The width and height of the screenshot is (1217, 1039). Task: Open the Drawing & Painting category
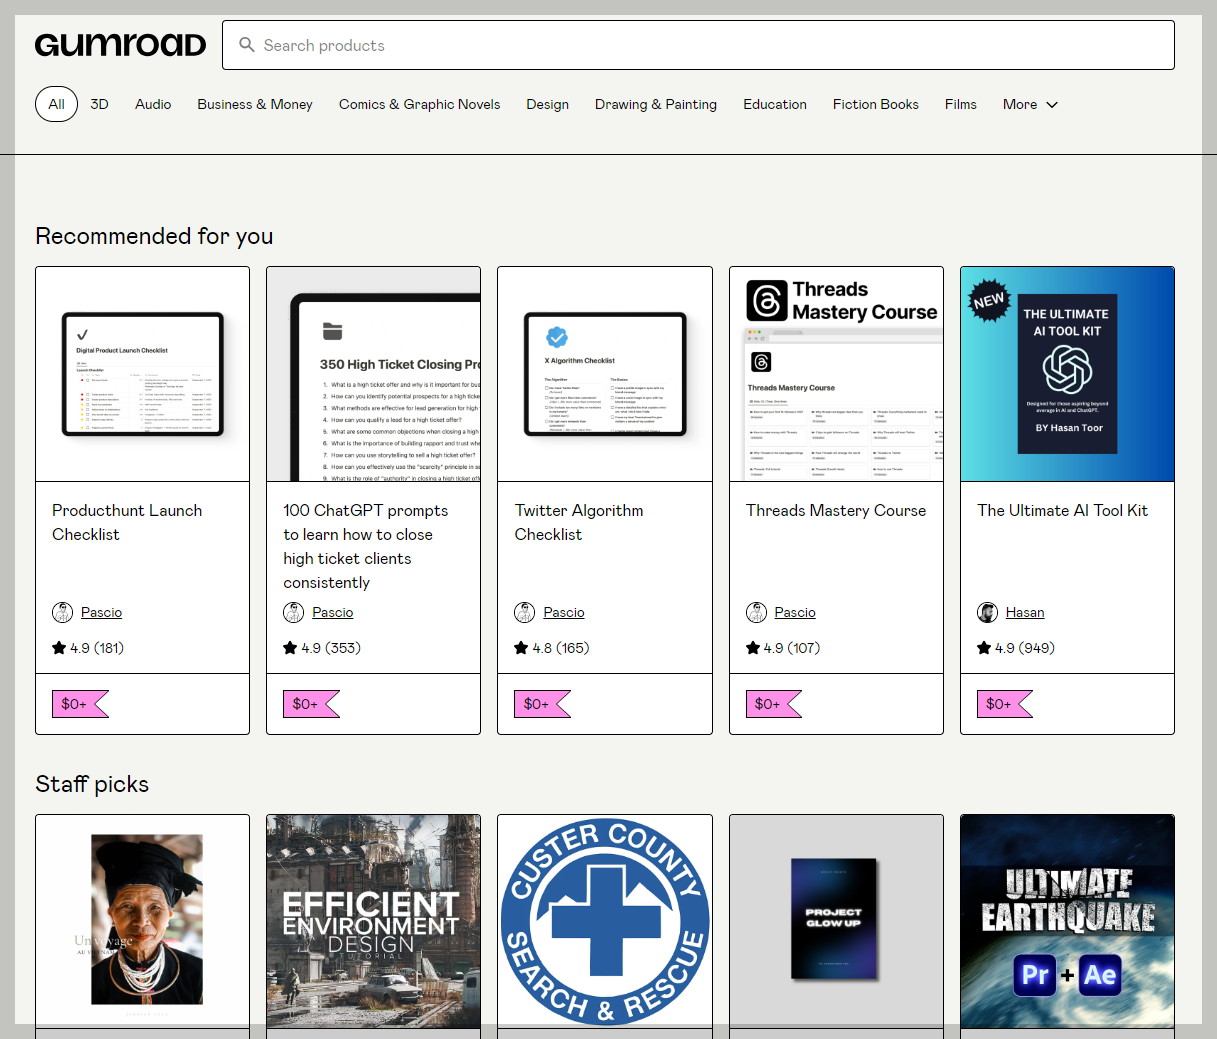pyautogui.click(x=656, y=104)
